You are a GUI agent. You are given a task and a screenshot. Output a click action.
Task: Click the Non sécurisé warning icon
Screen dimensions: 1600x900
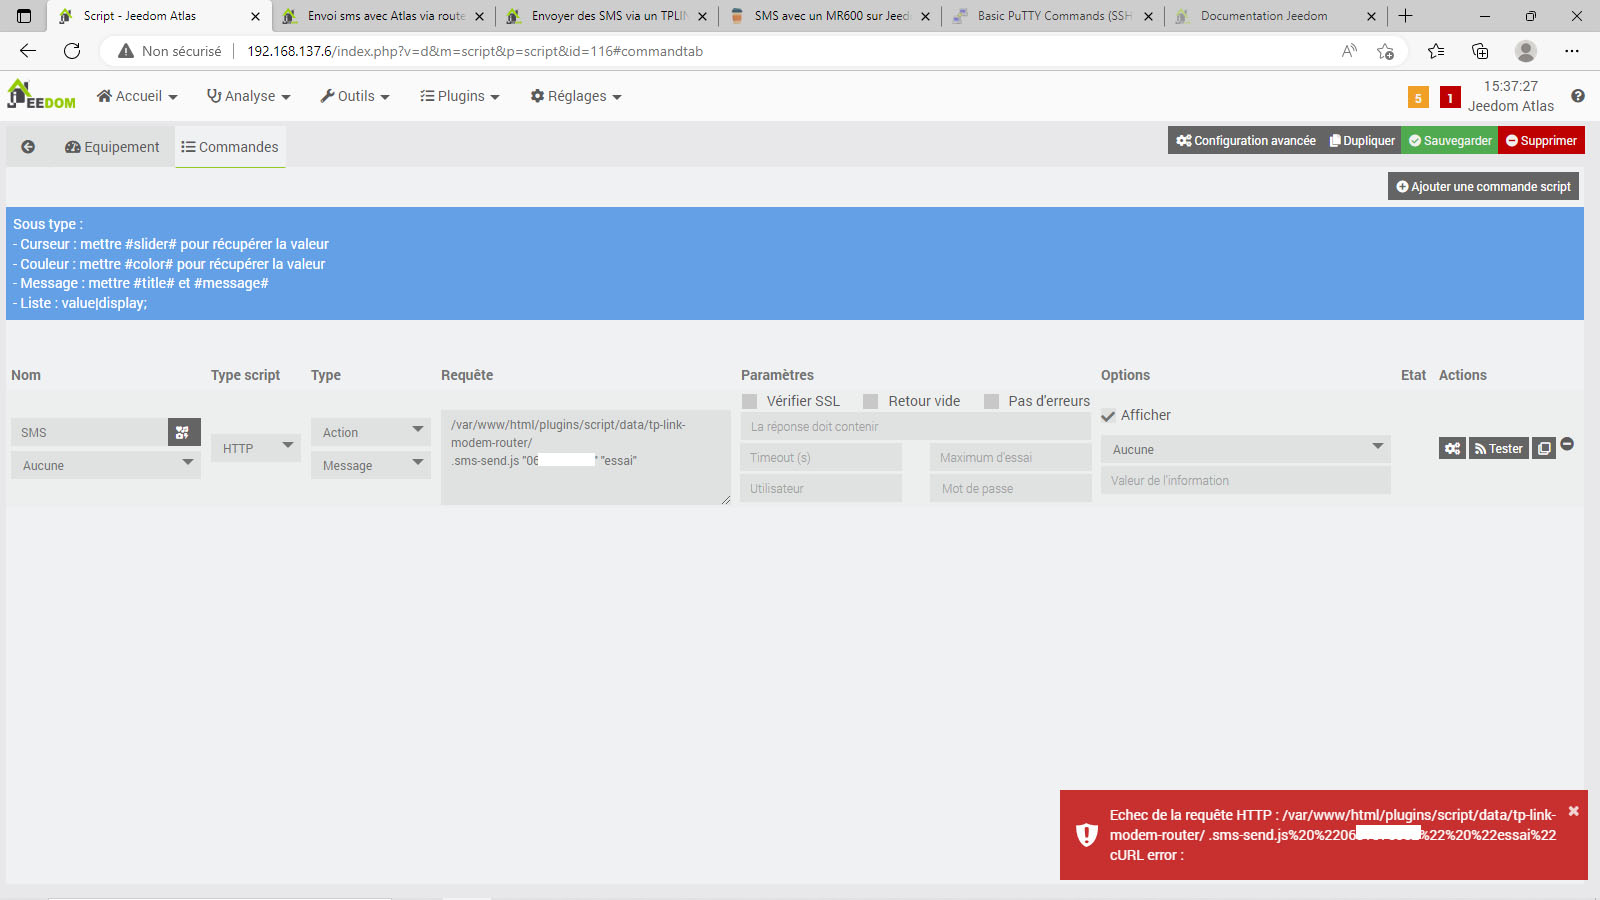[126, 51]
